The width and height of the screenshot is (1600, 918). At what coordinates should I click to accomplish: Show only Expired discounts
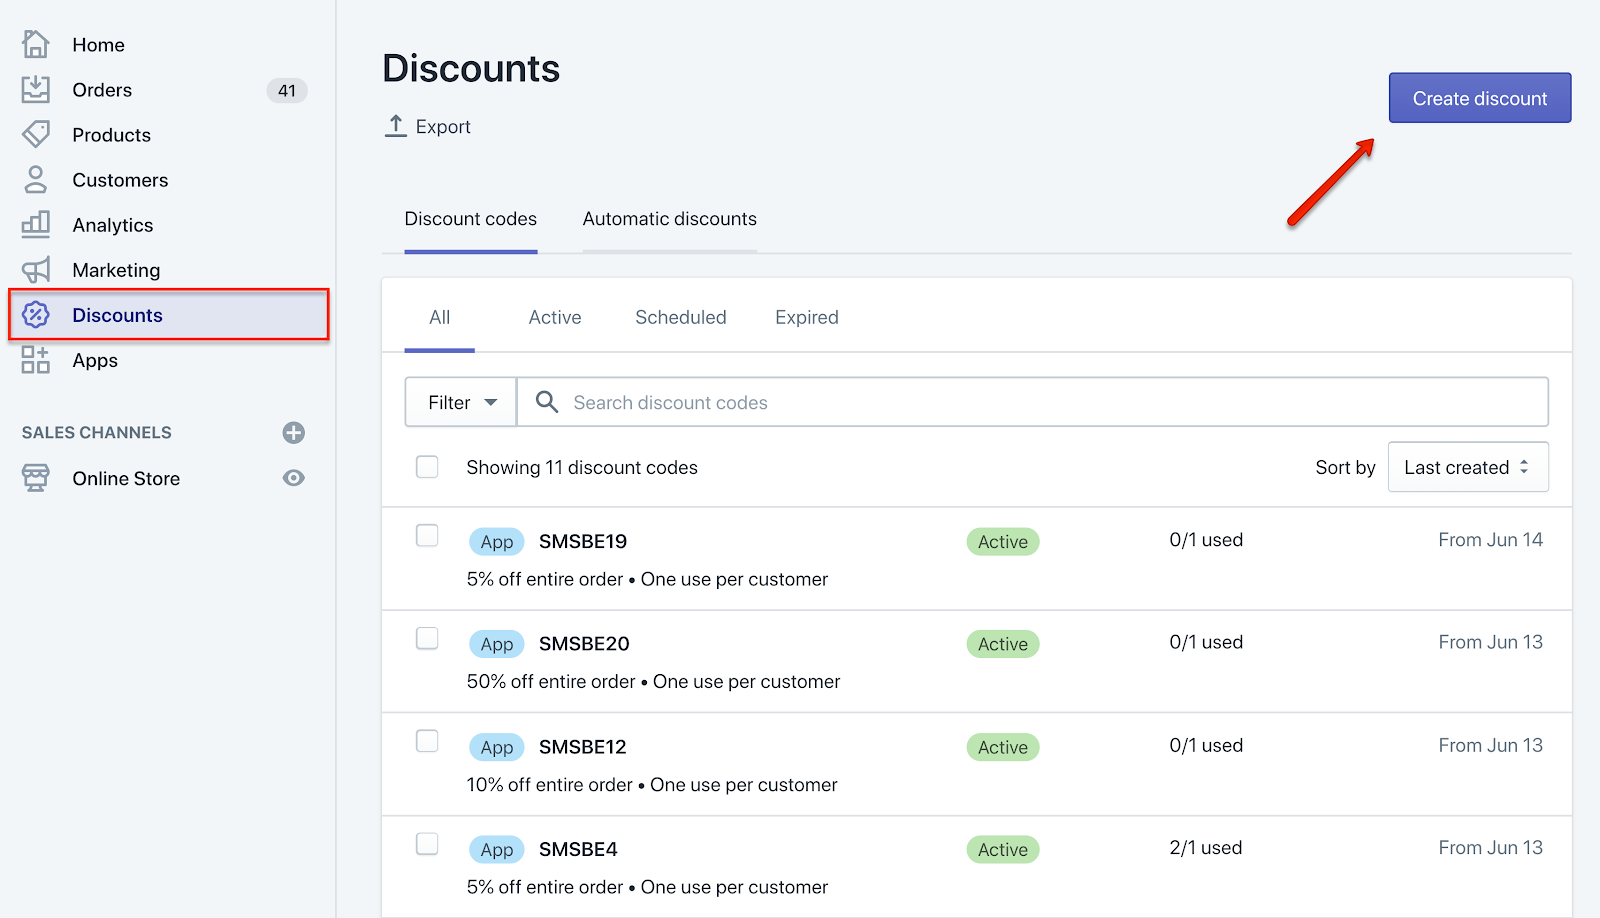point(805,317)
